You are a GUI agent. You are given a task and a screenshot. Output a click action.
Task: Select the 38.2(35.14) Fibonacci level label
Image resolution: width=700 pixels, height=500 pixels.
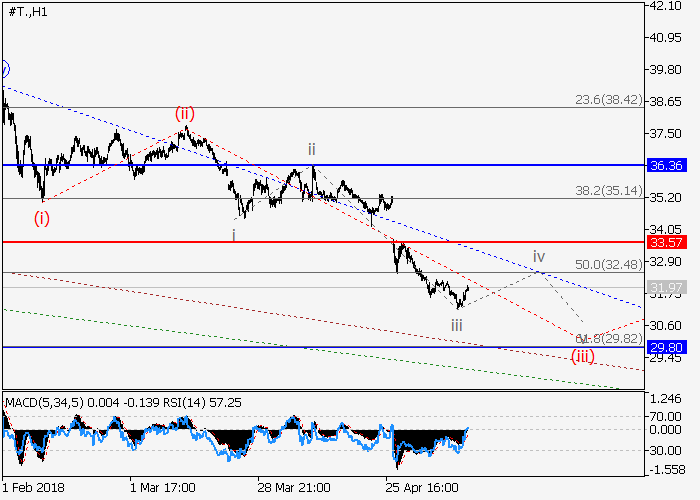[x=601, y=190]
